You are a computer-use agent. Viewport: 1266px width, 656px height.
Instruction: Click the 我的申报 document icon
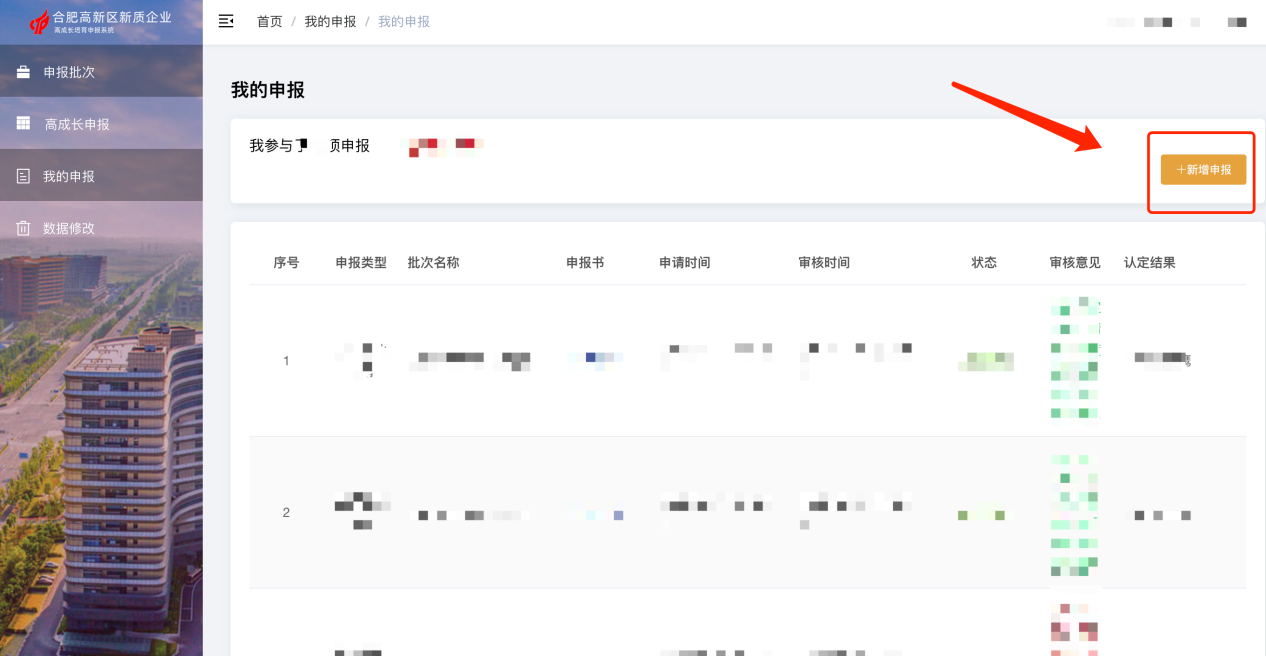[22, 175]
